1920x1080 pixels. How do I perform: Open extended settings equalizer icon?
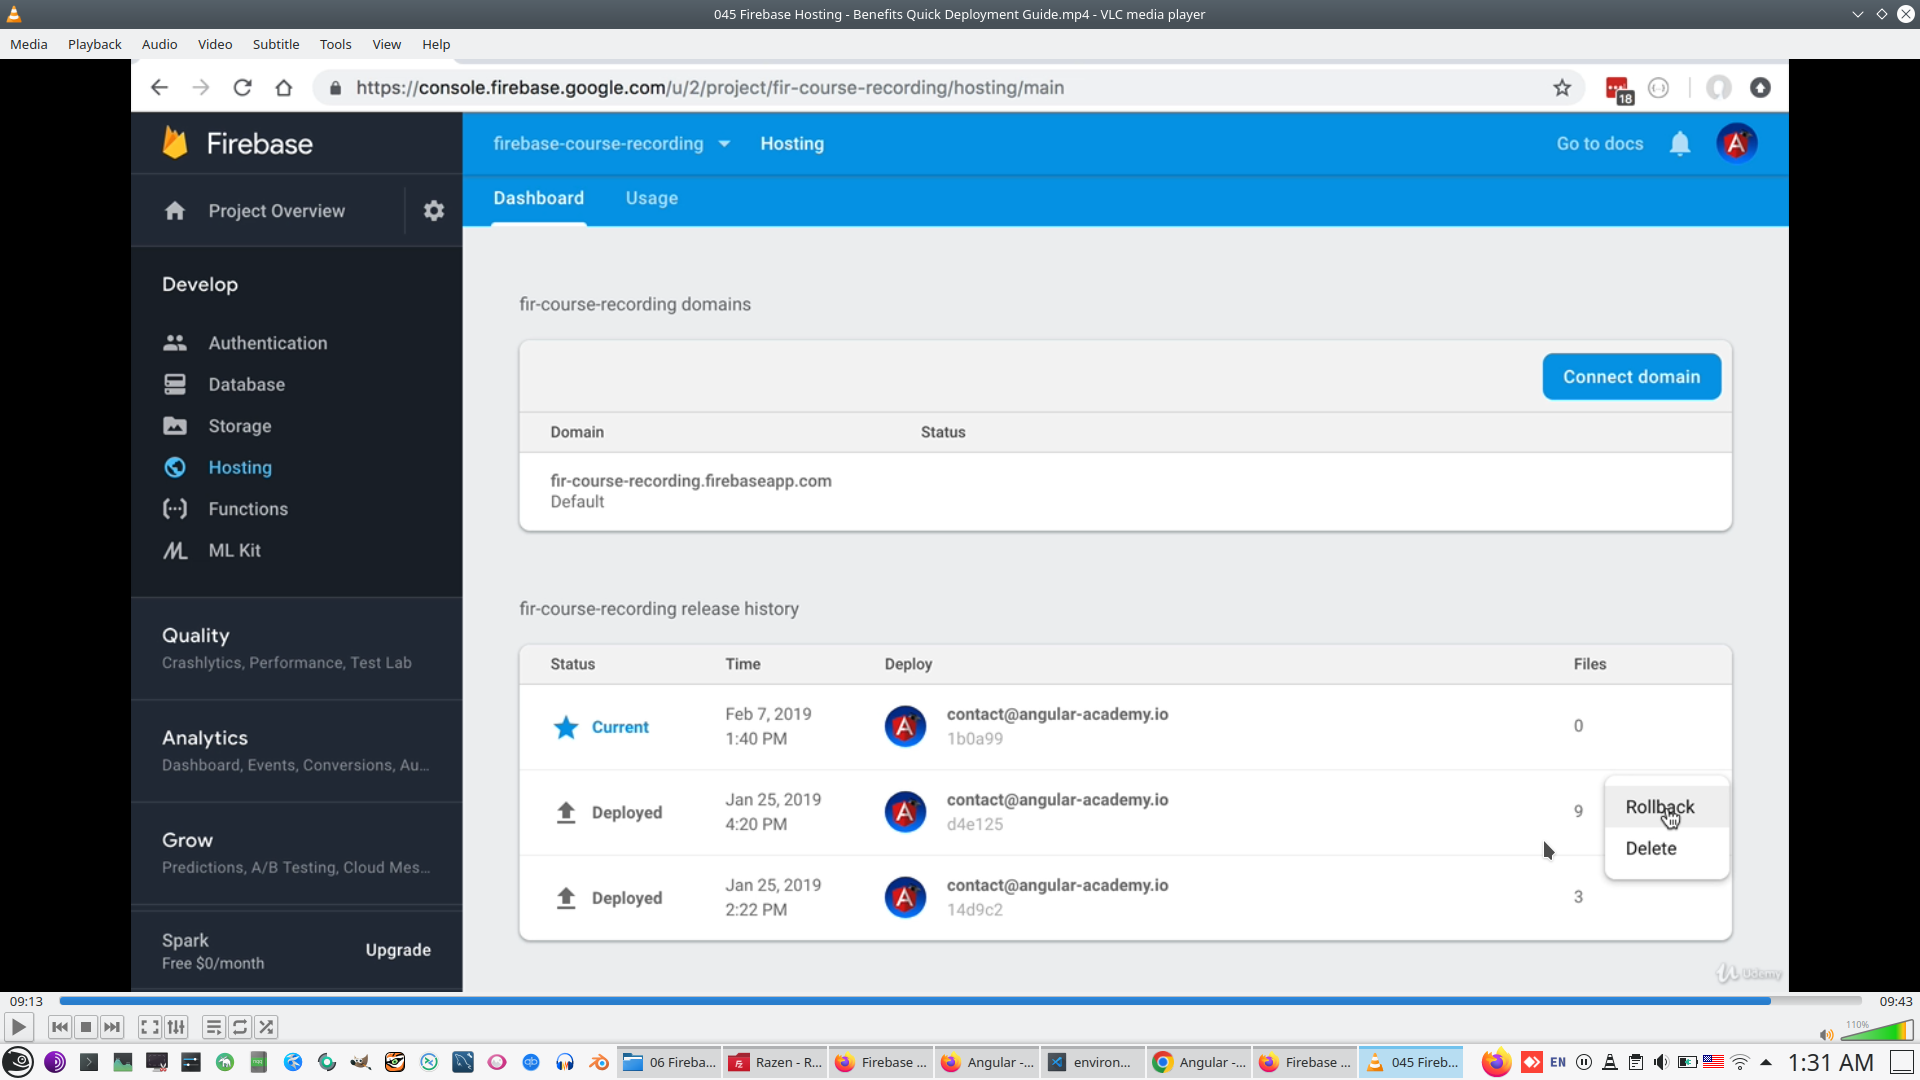click(x=176, y=1027)
